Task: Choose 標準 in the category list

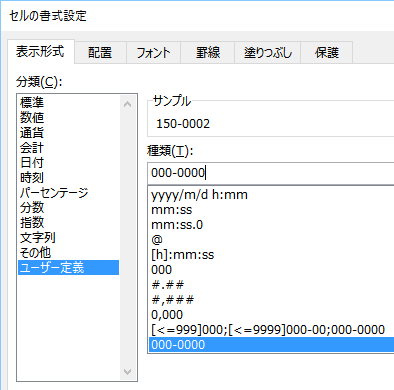Action: pyautogui.click(x=68, y=102)
